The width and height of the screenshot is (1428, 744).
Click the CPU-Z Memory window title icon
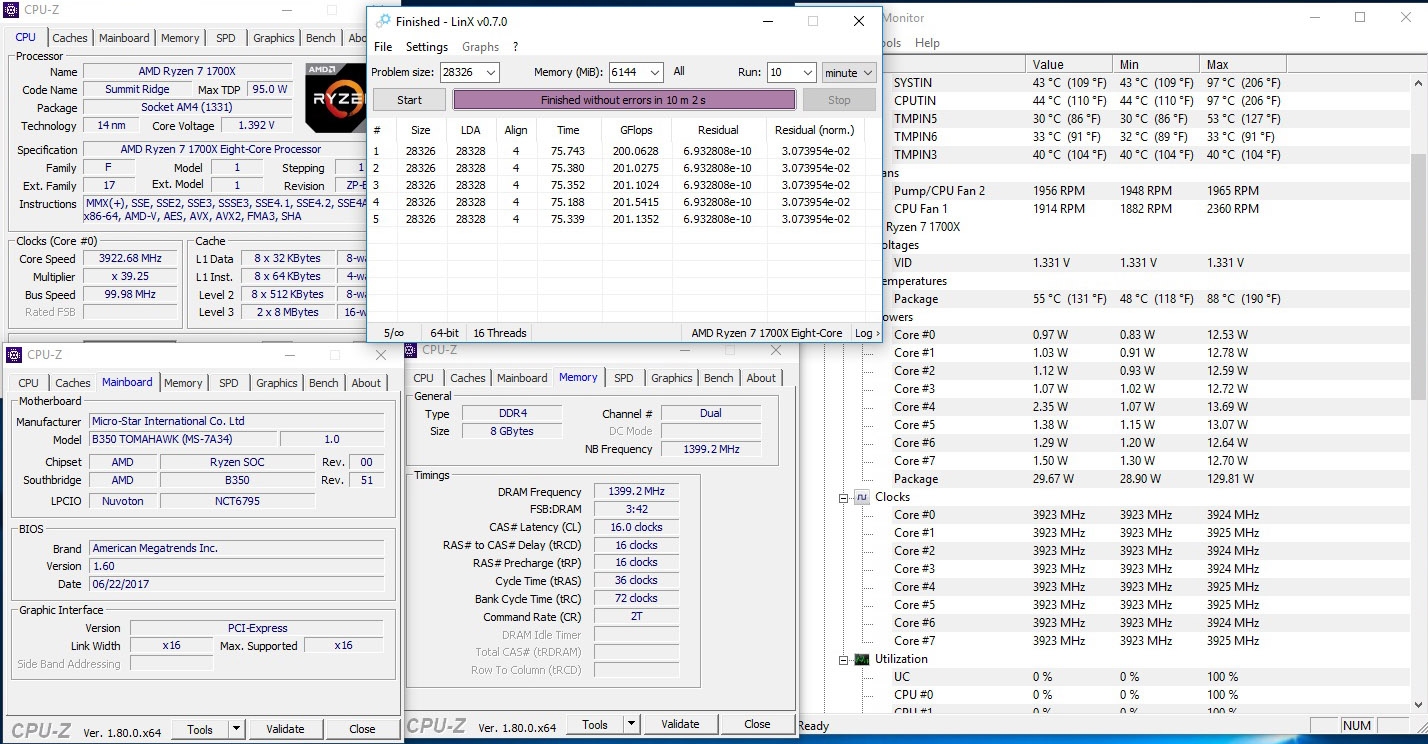tap(411, 350)
